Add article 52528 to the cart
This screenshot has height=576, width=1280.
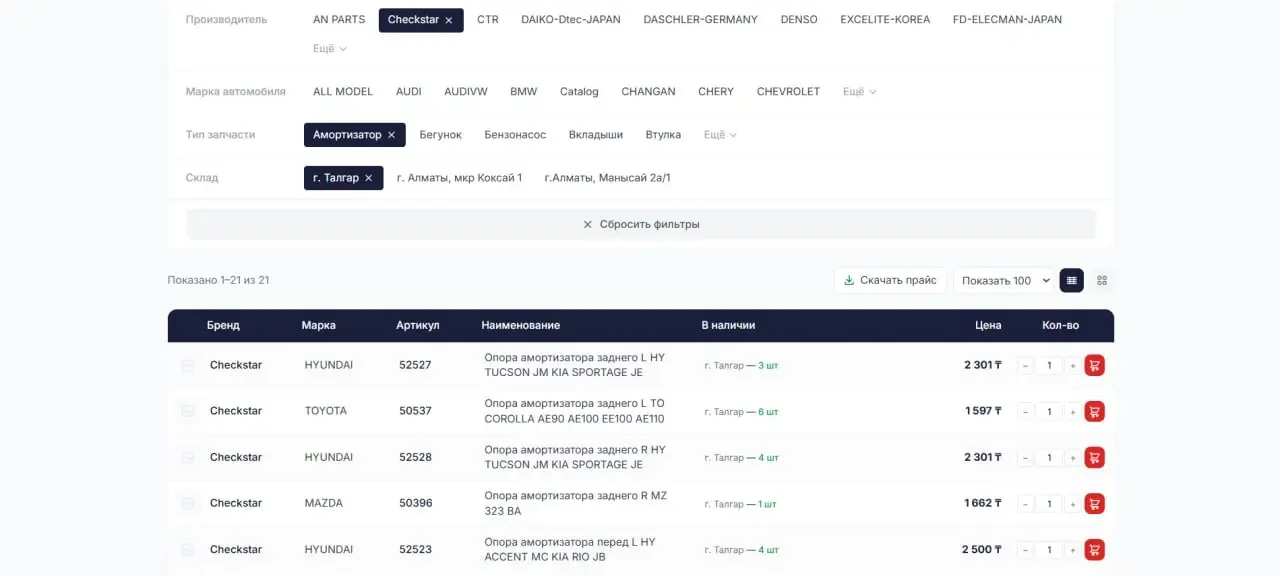pyautogui.click(x=1094, y=457)
